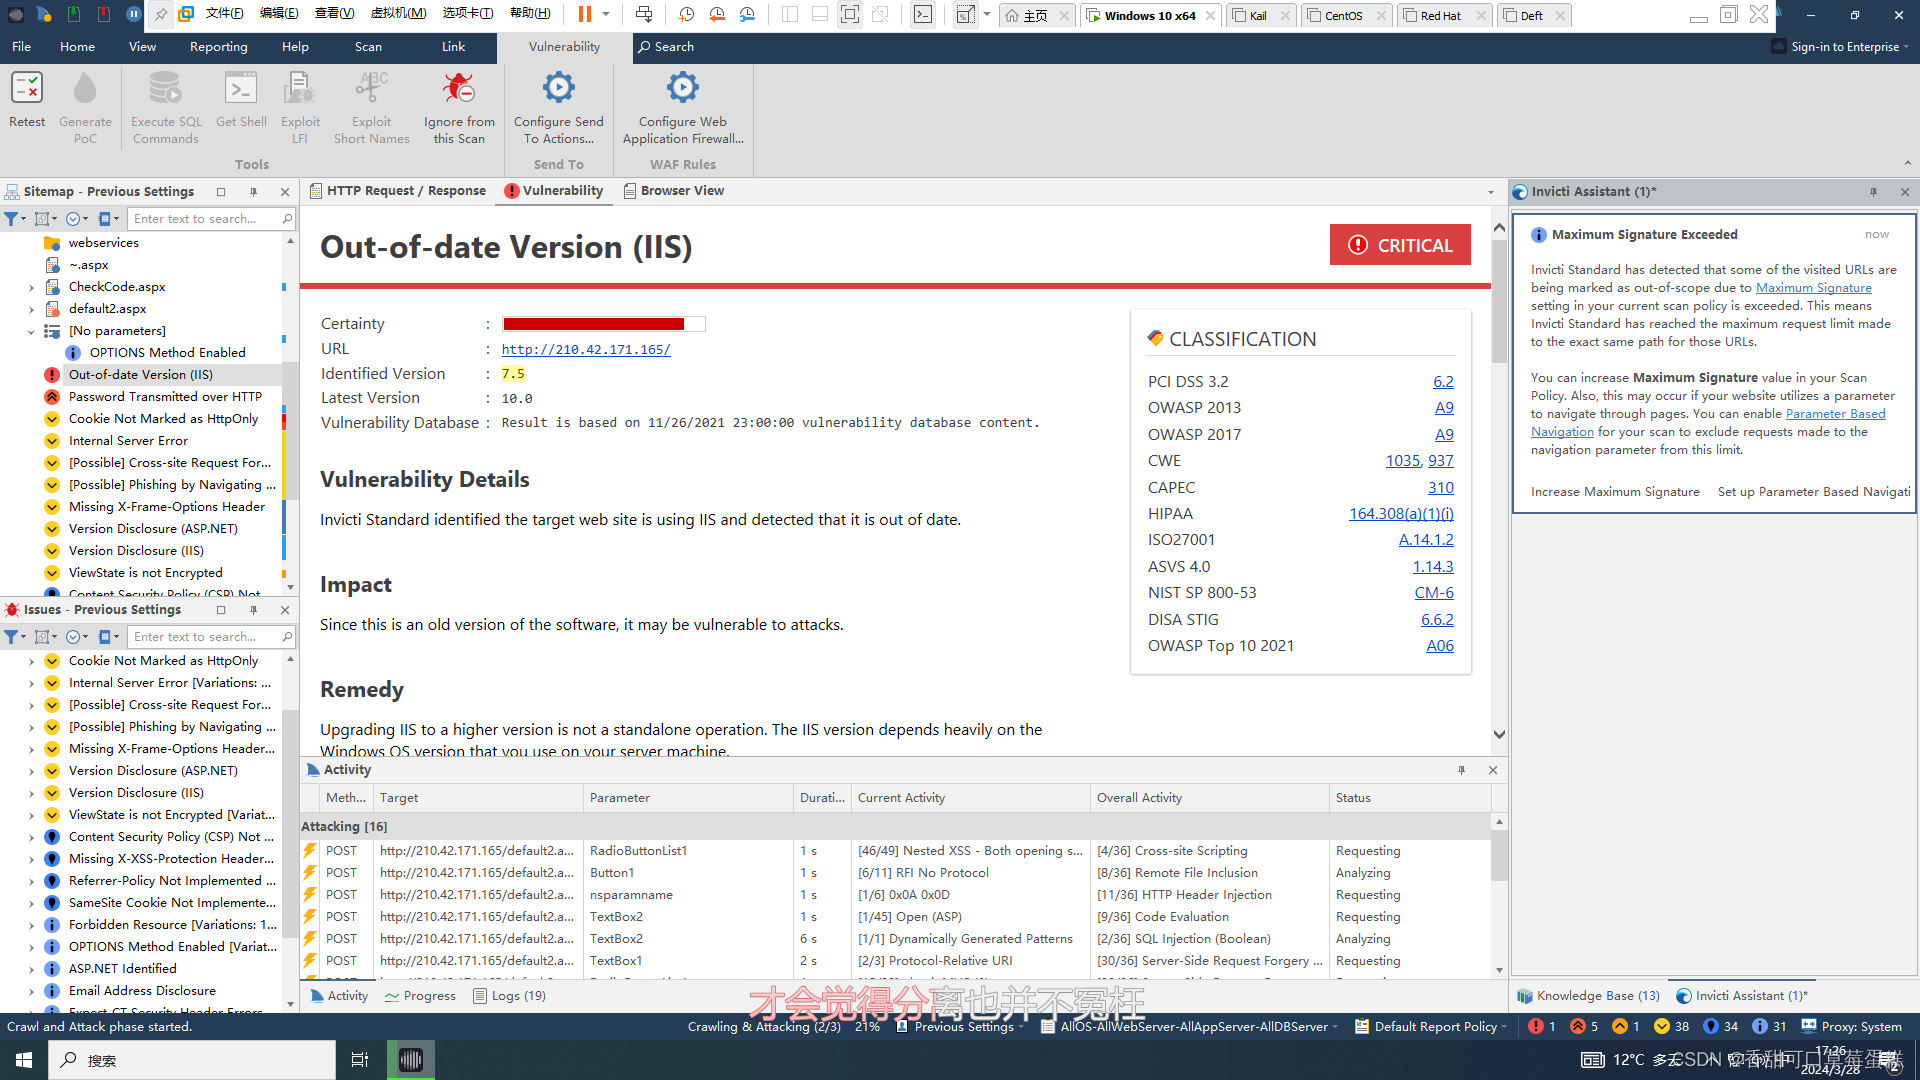Open the Windows Start menu
Screen dimensions: 1920x1080
point(24,1059)
